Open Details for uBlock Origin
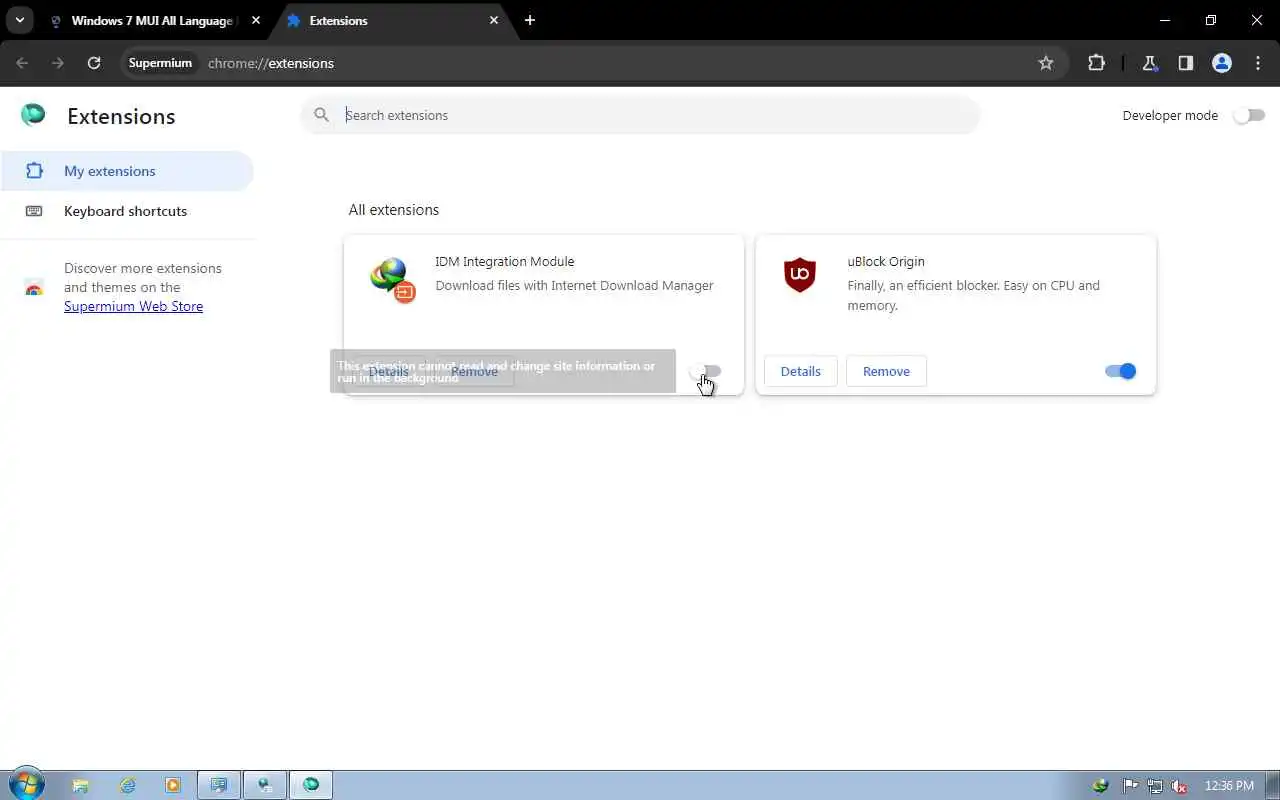This screenshot has width=1280, height=800. tap(800, 371)
